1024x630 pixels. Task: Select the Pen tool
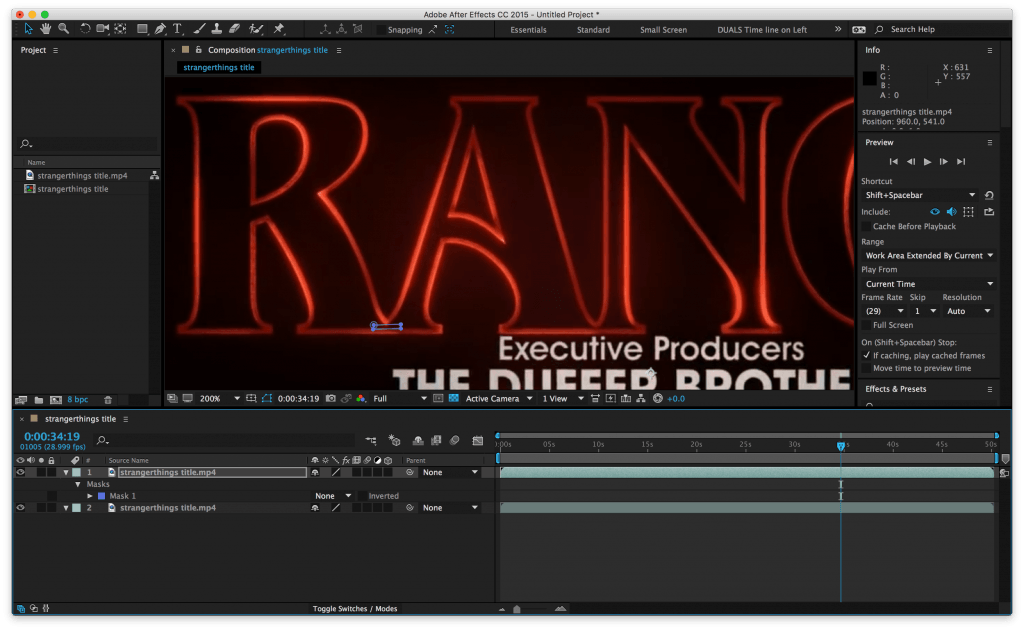pyautogui.click(x=160, y=29)
